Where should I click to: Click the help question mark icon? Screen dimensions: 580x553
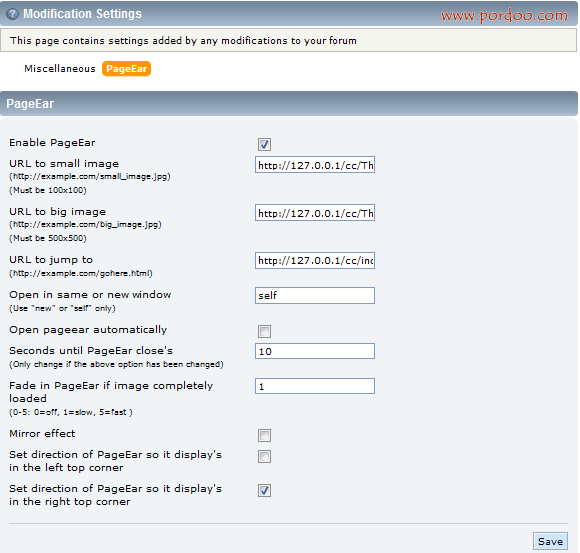pyautogui.click(x=13, y=14)
